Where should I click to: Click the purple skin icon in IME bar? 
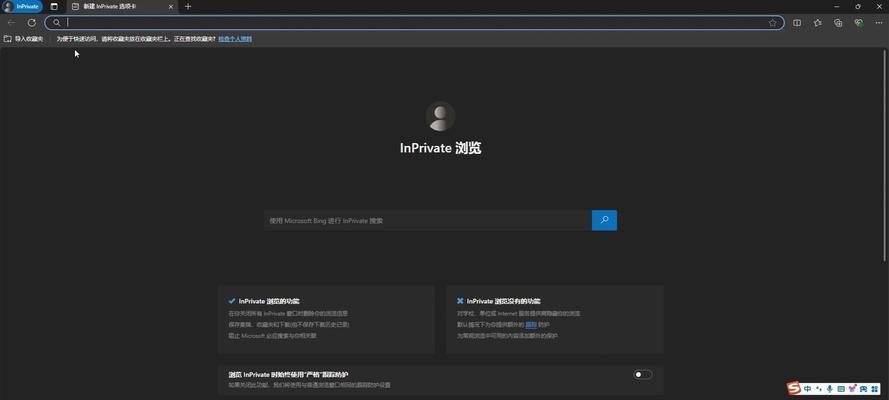pos(852,389)
